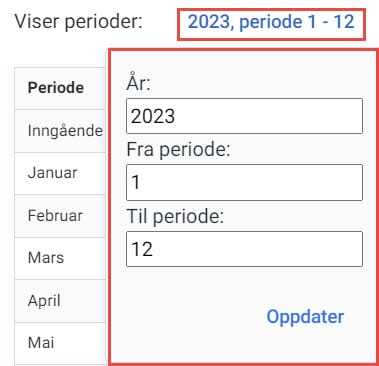Open the "2023, periode 1 - 12" period link
Viewport: 379px width, 366px height.
pyautogui.click(x=271, y=22)
